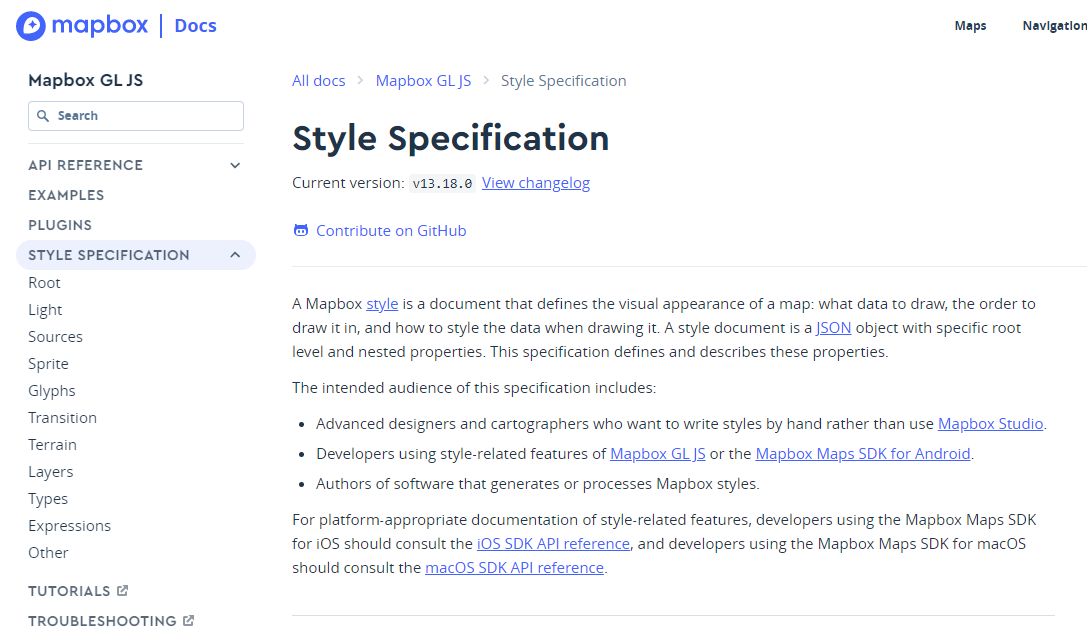Click the GitHub cat icon
Image resolution: width=1087 pixels, height=641 pixels.
301,231
